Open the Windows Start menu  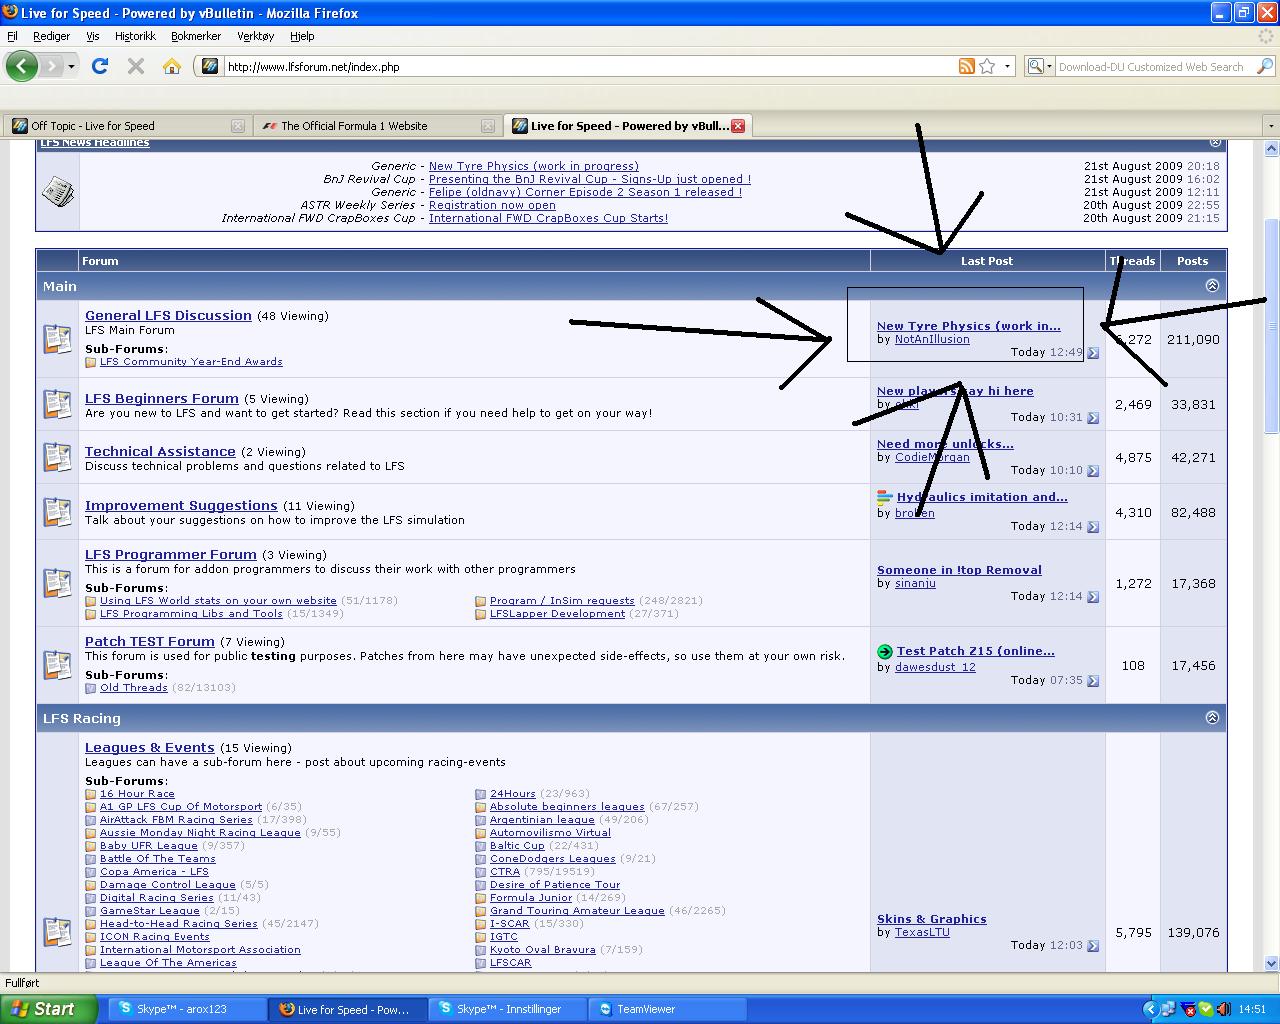tap(49, 1009)
